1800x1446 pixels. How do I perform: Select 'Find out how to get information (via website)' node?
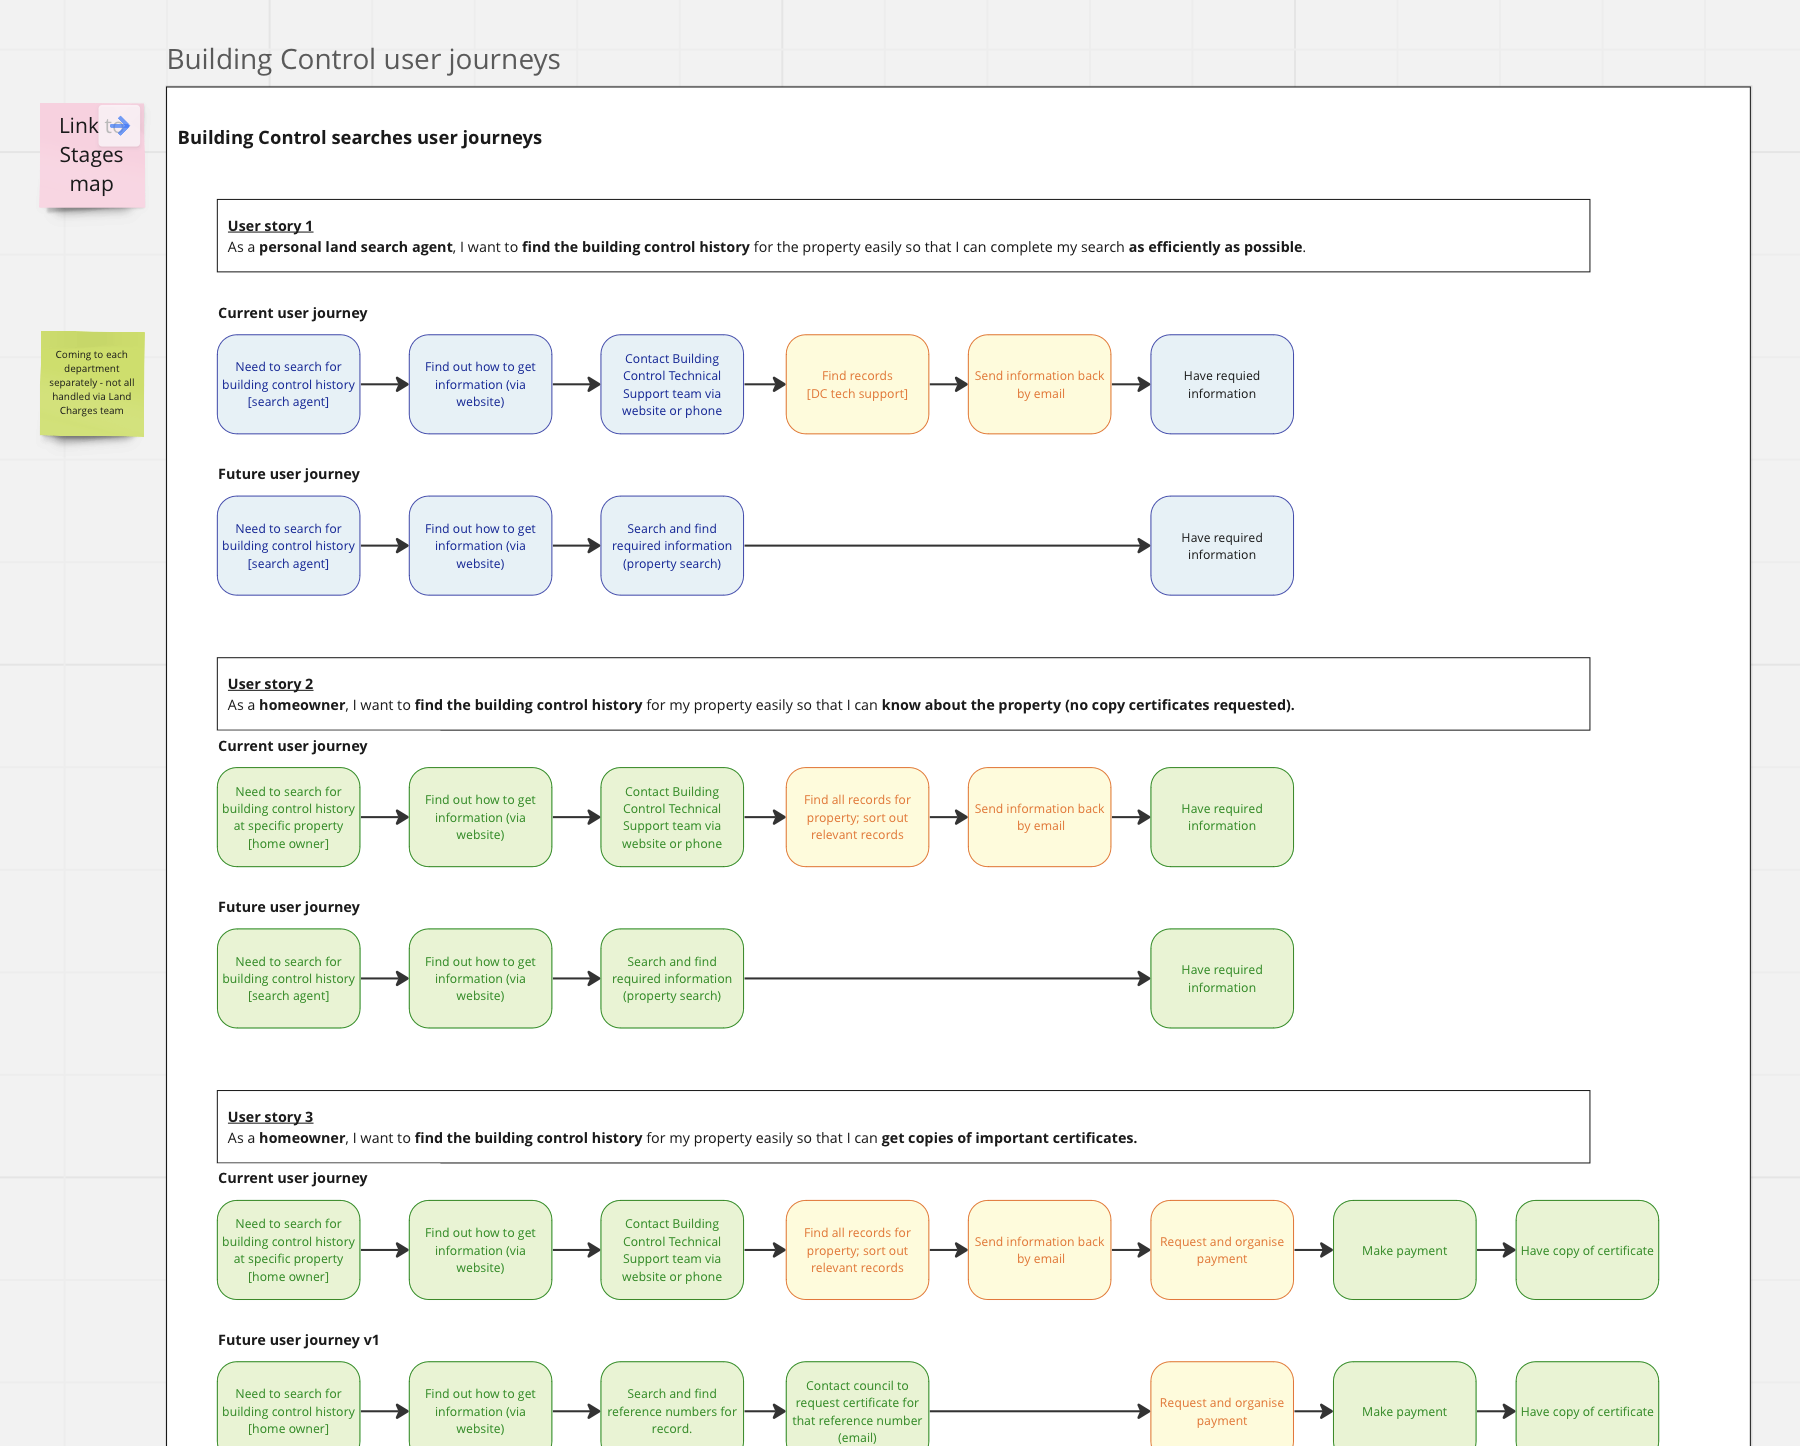[x=480, y=384]
